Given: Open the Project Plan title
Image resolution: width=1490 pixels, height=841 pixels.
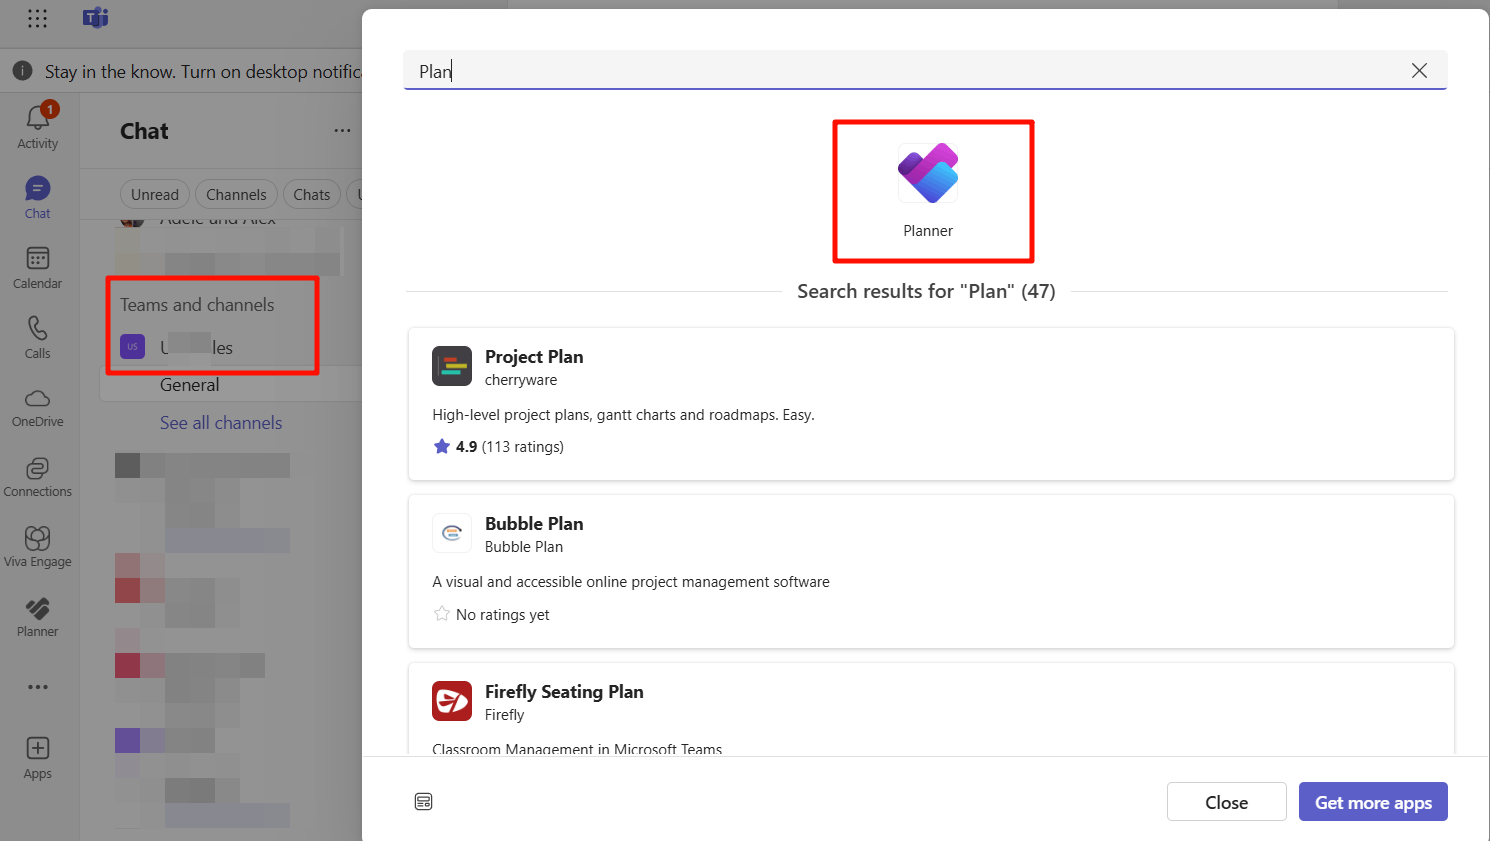Looking at the screenshot, I should (x=534, y=357).
